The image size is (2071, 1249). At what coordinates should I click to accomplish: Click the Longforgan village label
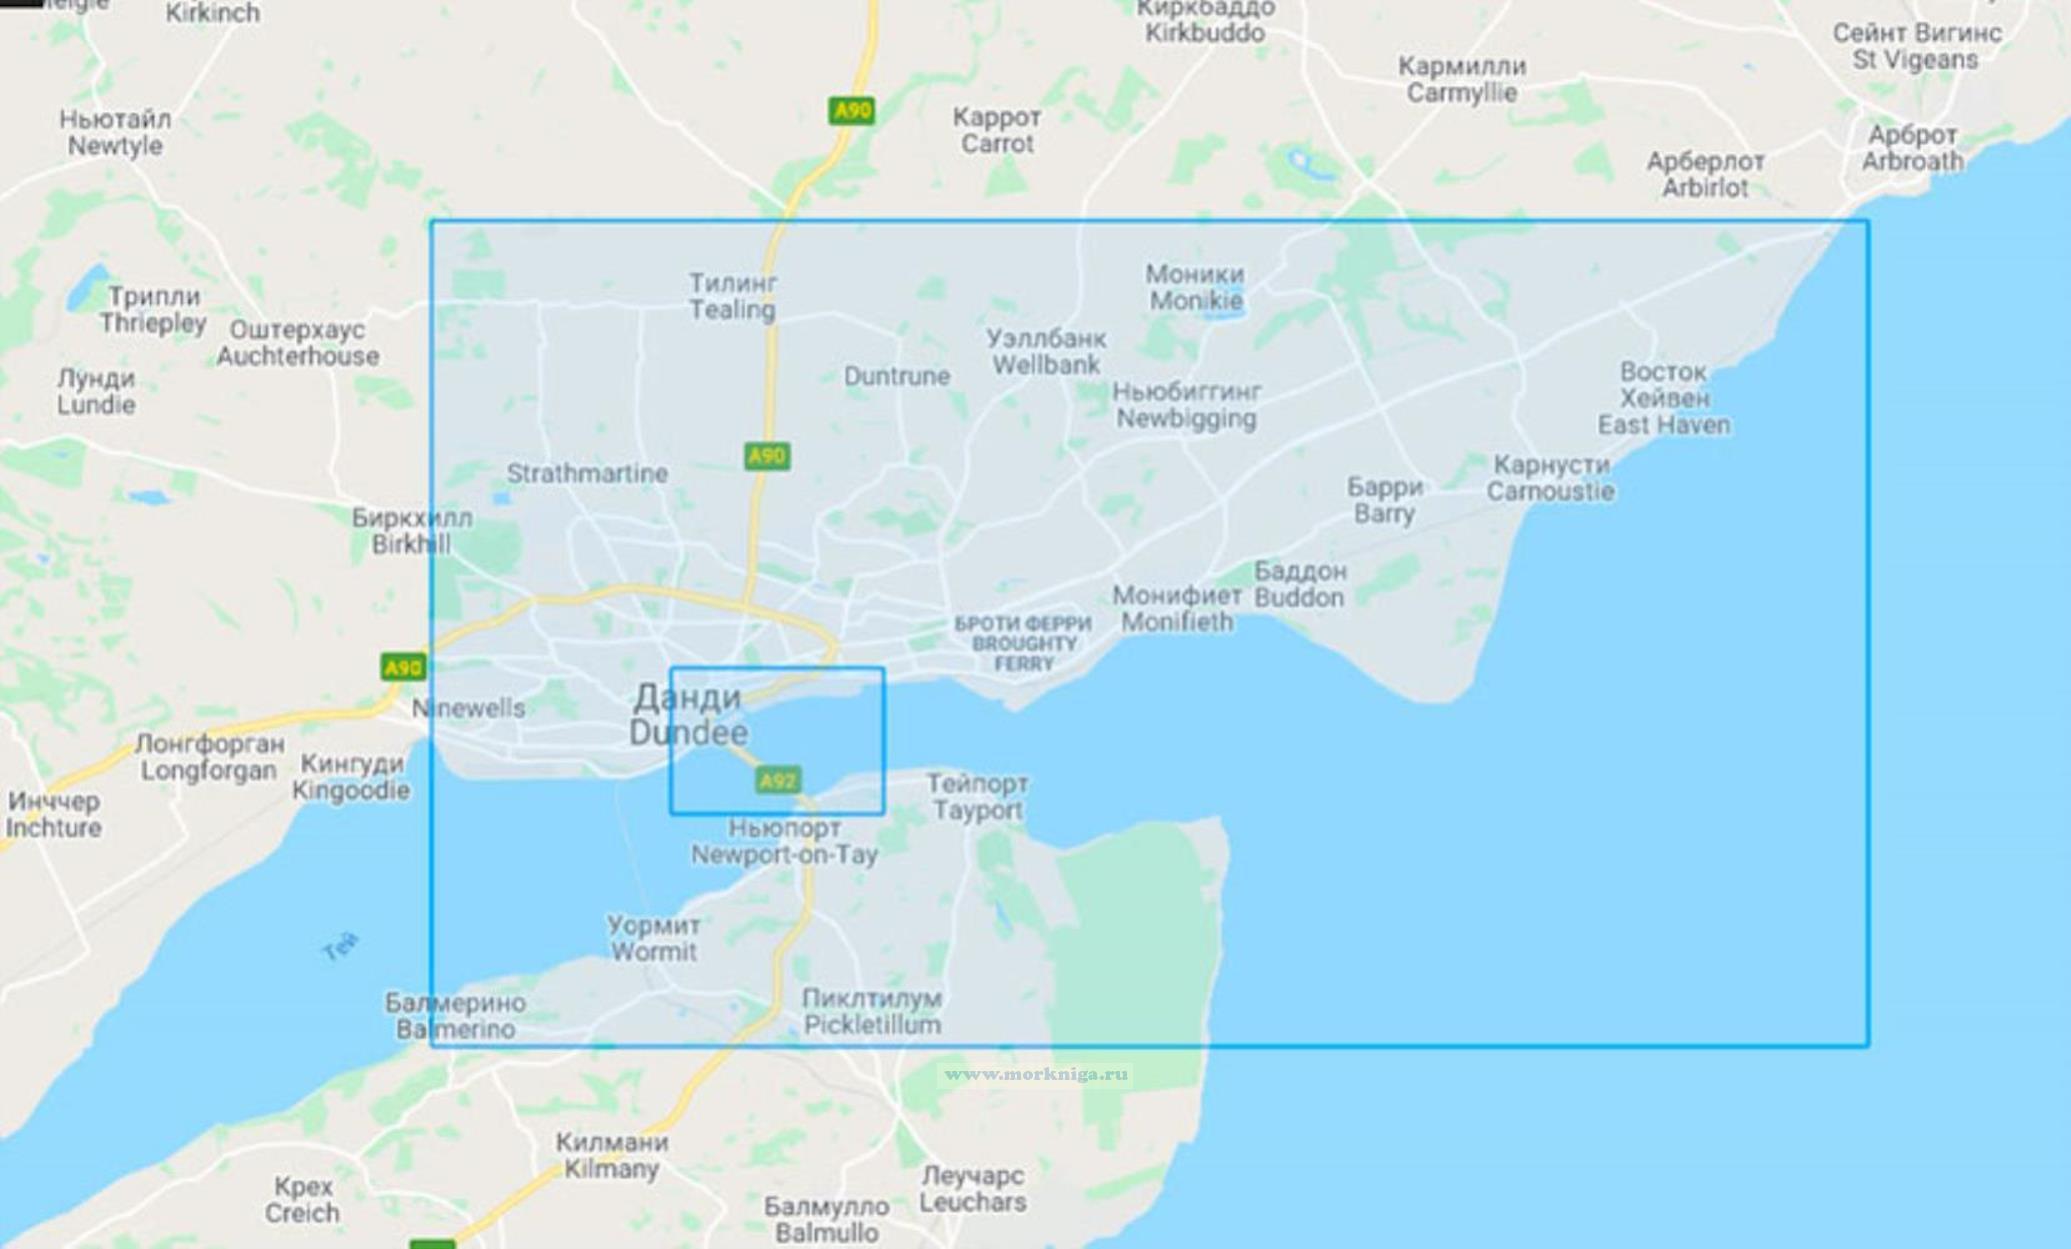click(209, 757)
